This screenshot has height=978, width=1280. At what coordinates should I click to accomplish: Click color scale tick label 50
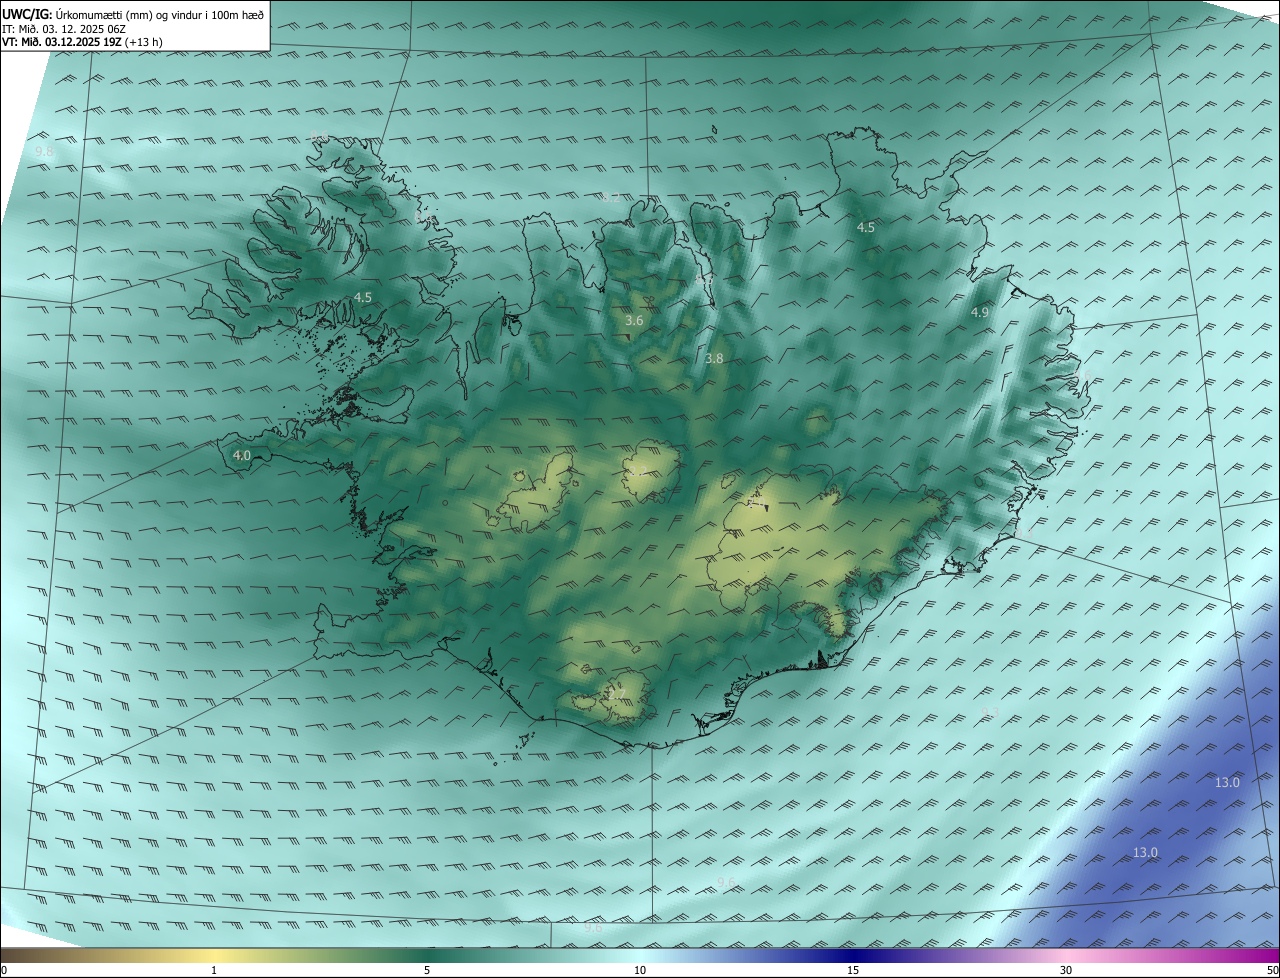pos(1273,970)
